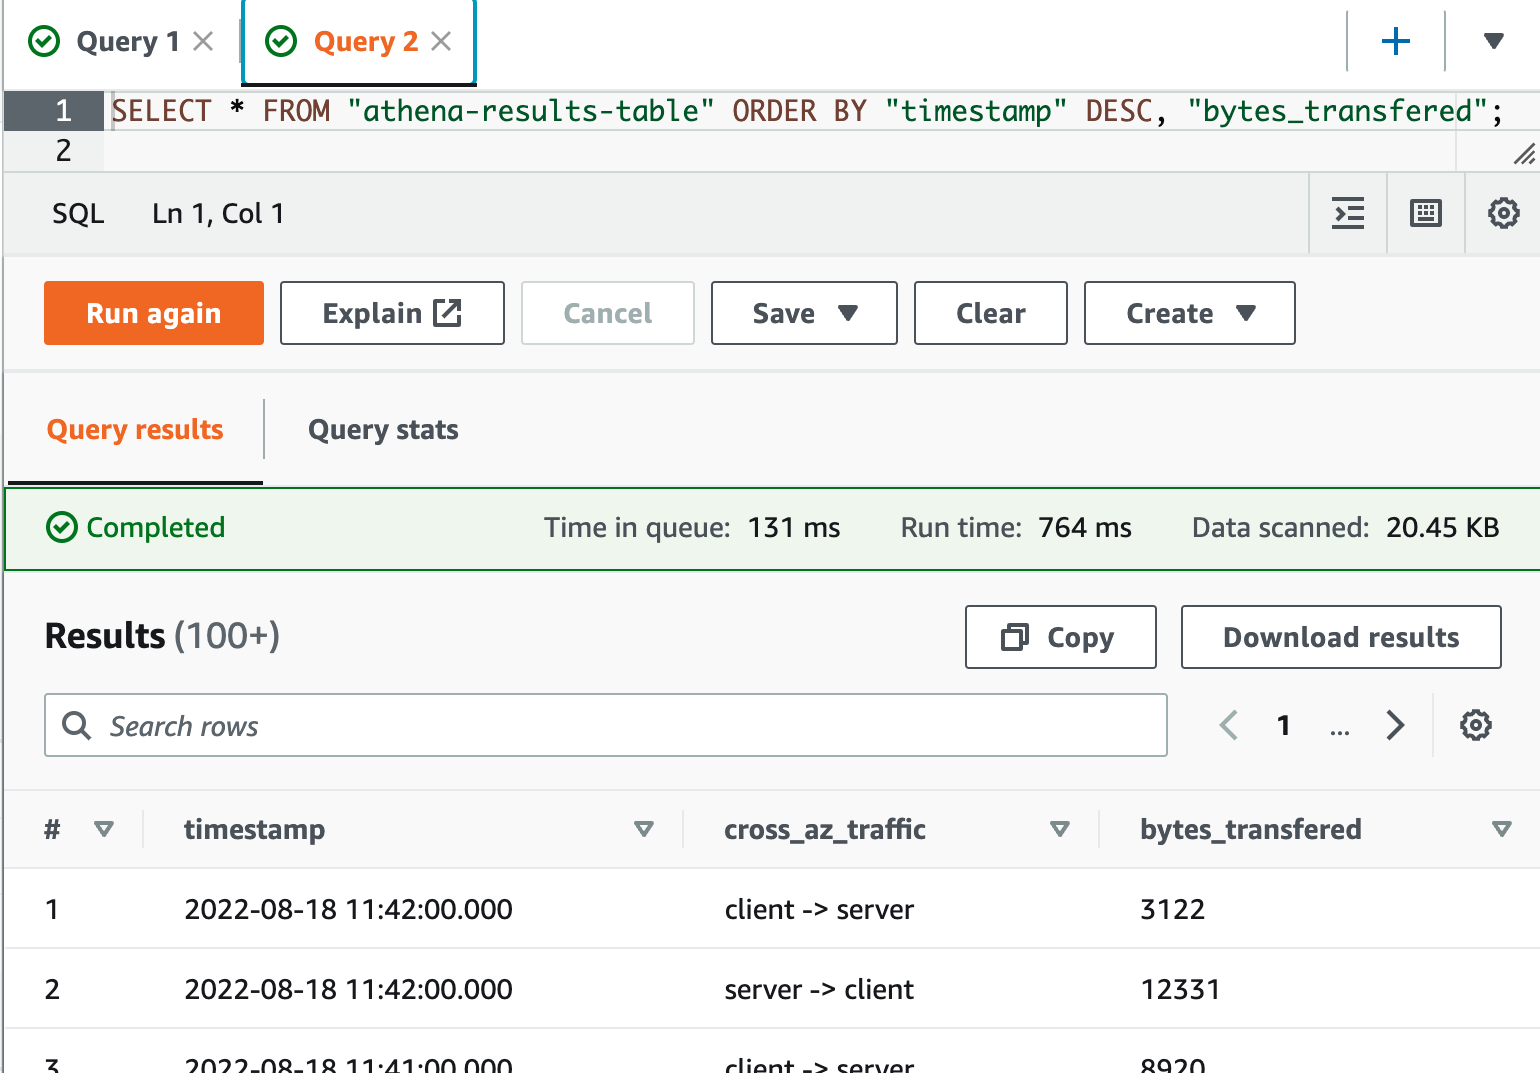
Task: Click the disabled Cancel button
Action: (x=608, y=313)
